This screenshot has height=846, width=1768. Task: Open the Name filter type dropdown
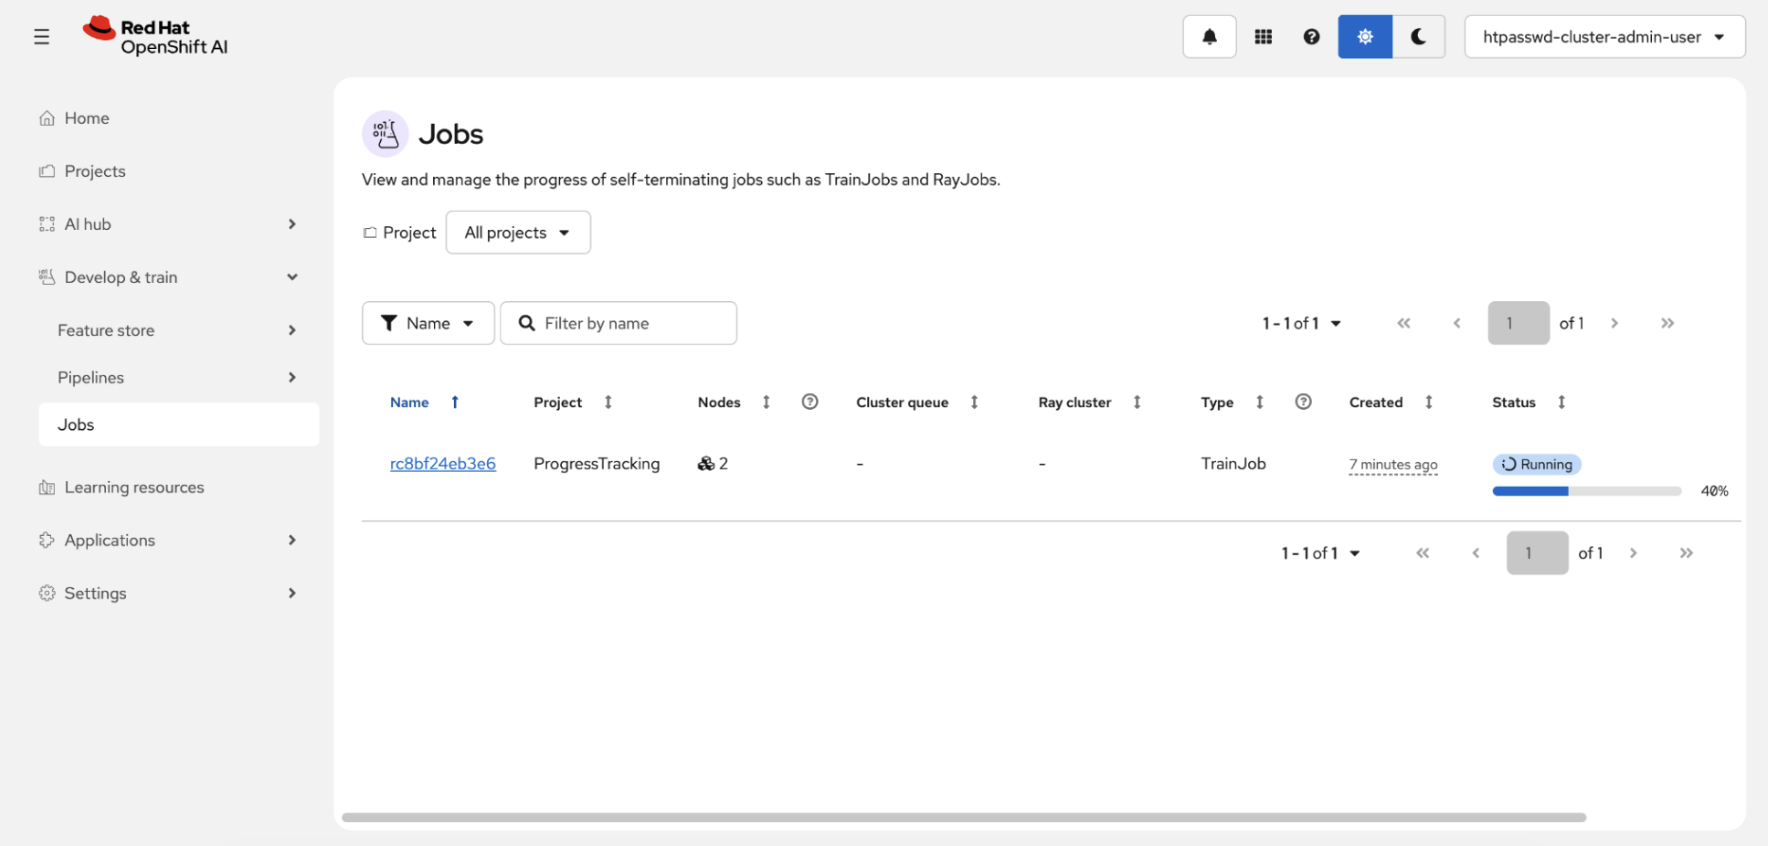428,323
